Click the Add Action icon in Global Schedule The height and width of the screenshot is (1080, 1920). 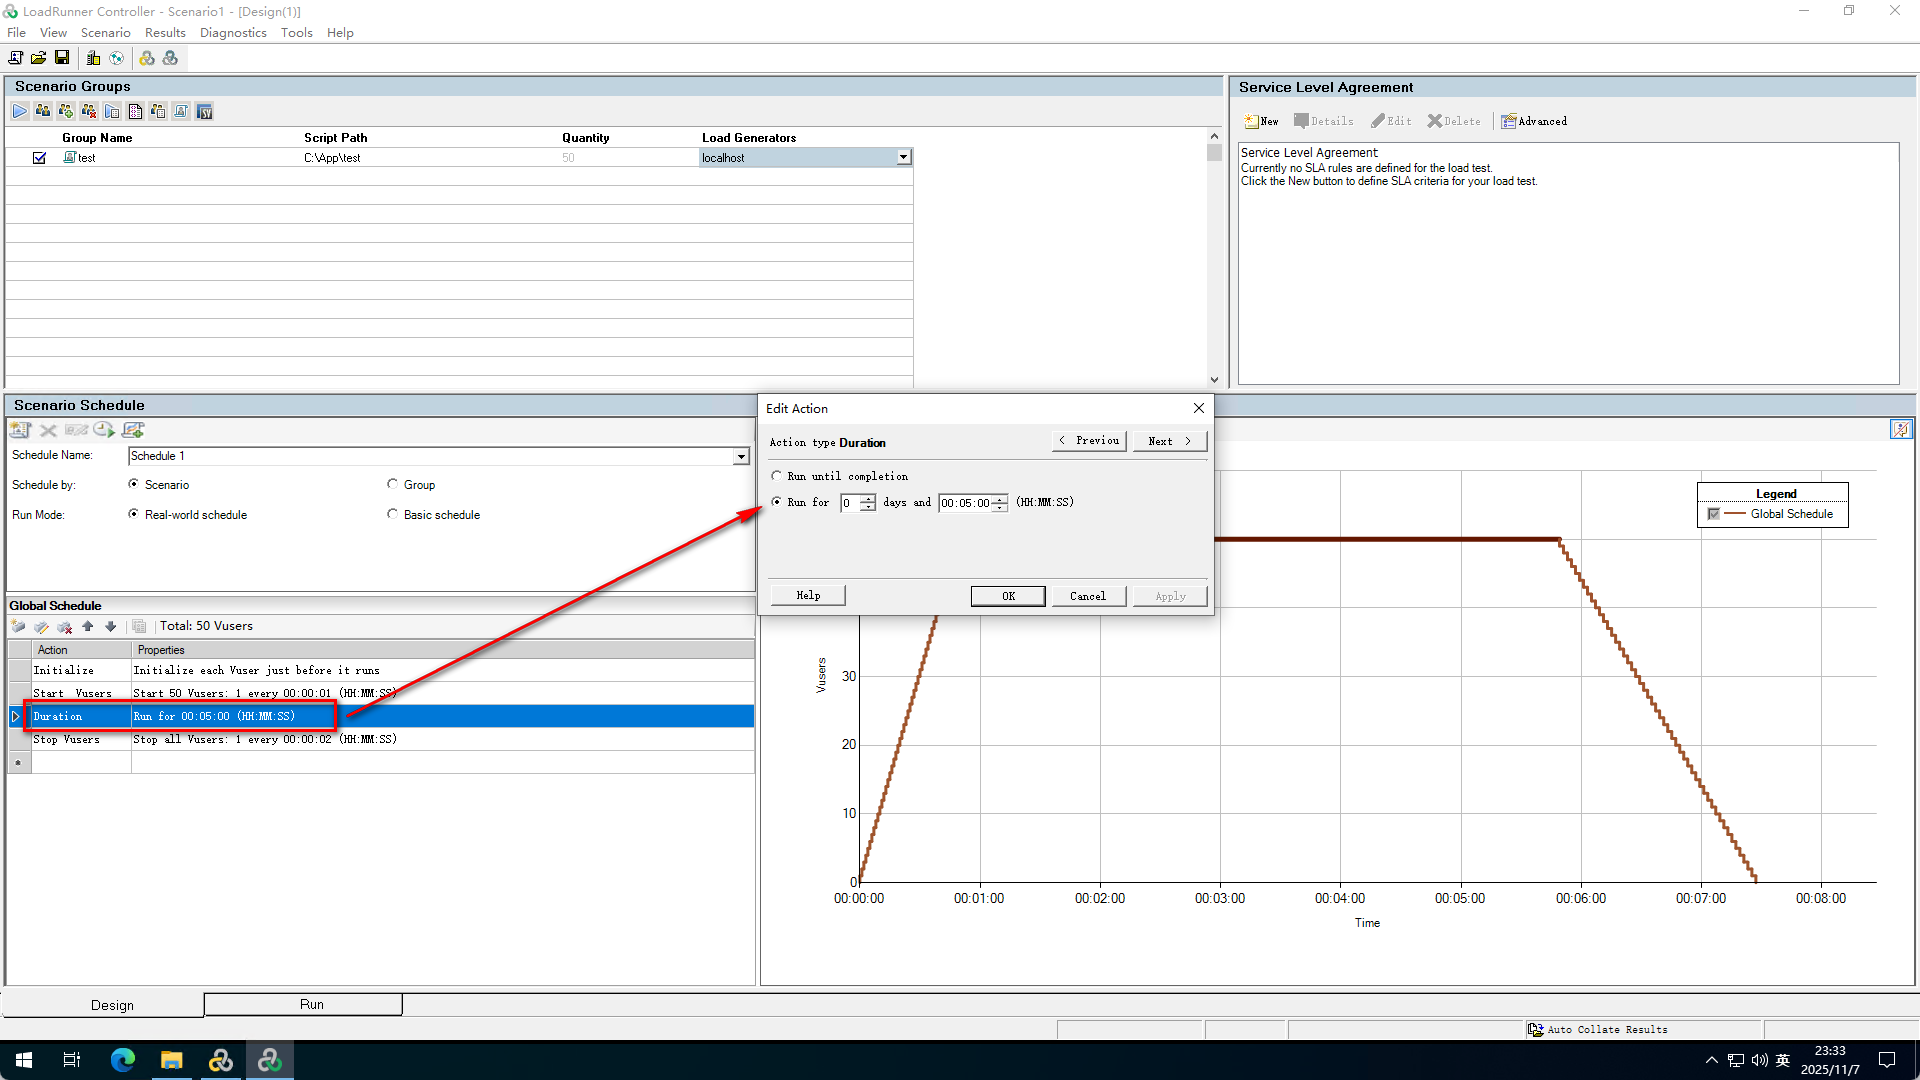pyautogui.click(x=19, y=627)
